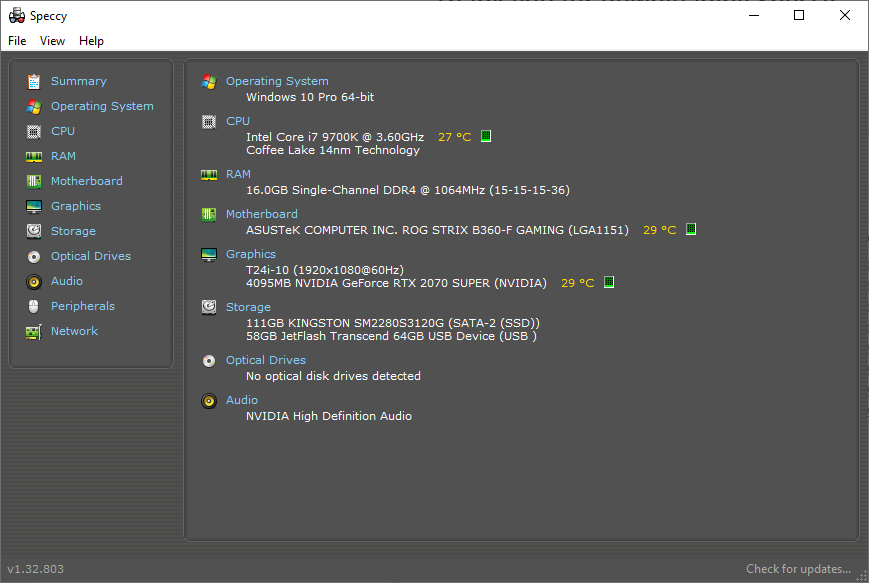The width and height of the screenshot is (869, 583).
Task: Open Motherboard via its sidebar icon
Action: (x=33, y=181)
